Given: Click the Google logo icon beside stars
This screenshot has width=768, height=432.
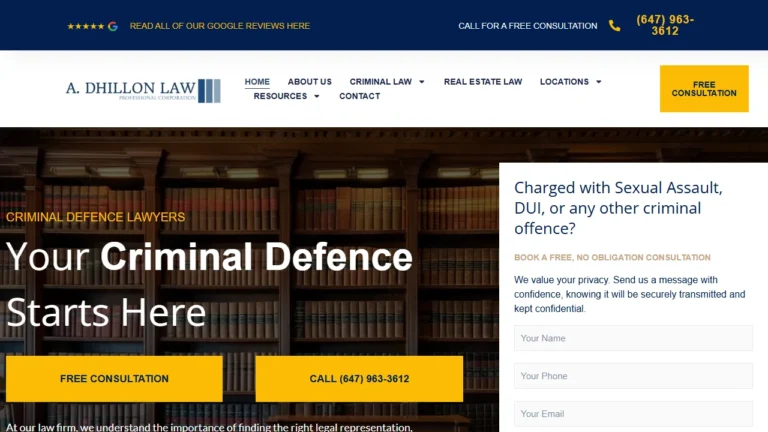Looking at the screenshot, I should click(113, 26).
